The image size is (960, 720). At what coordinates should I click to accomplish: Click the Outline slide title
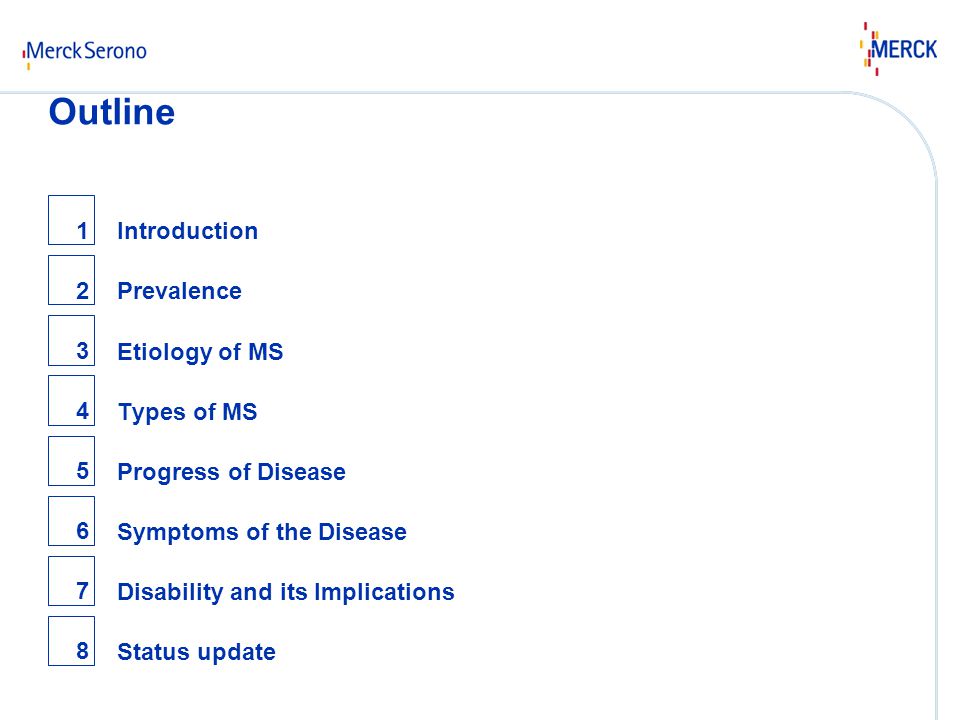[x=112, y=112]
